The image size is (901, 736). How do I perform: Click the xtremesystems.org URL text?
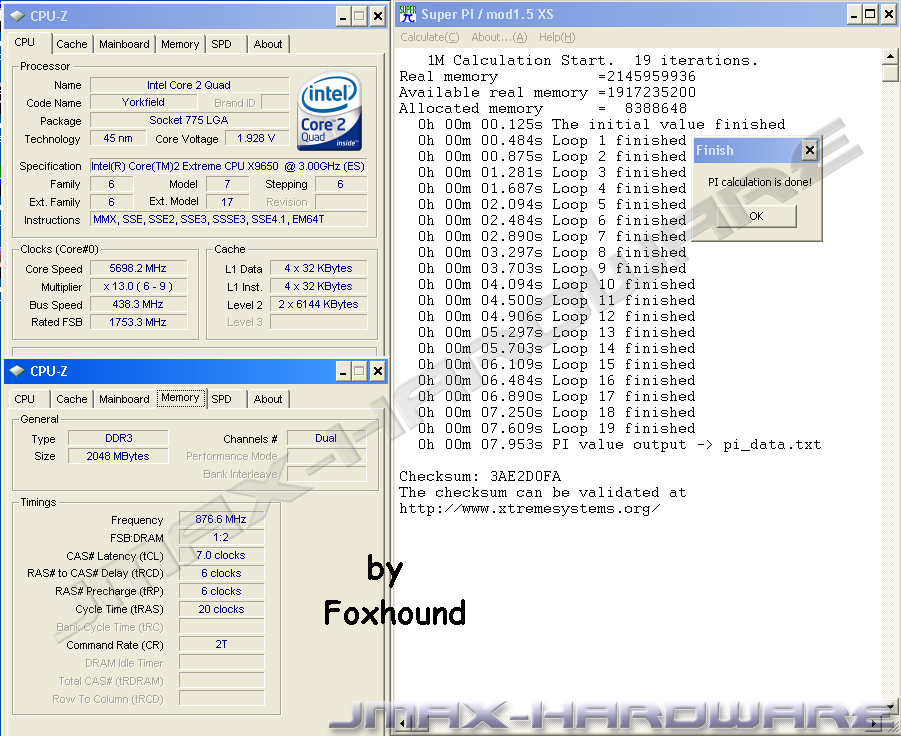coord(529,508)
